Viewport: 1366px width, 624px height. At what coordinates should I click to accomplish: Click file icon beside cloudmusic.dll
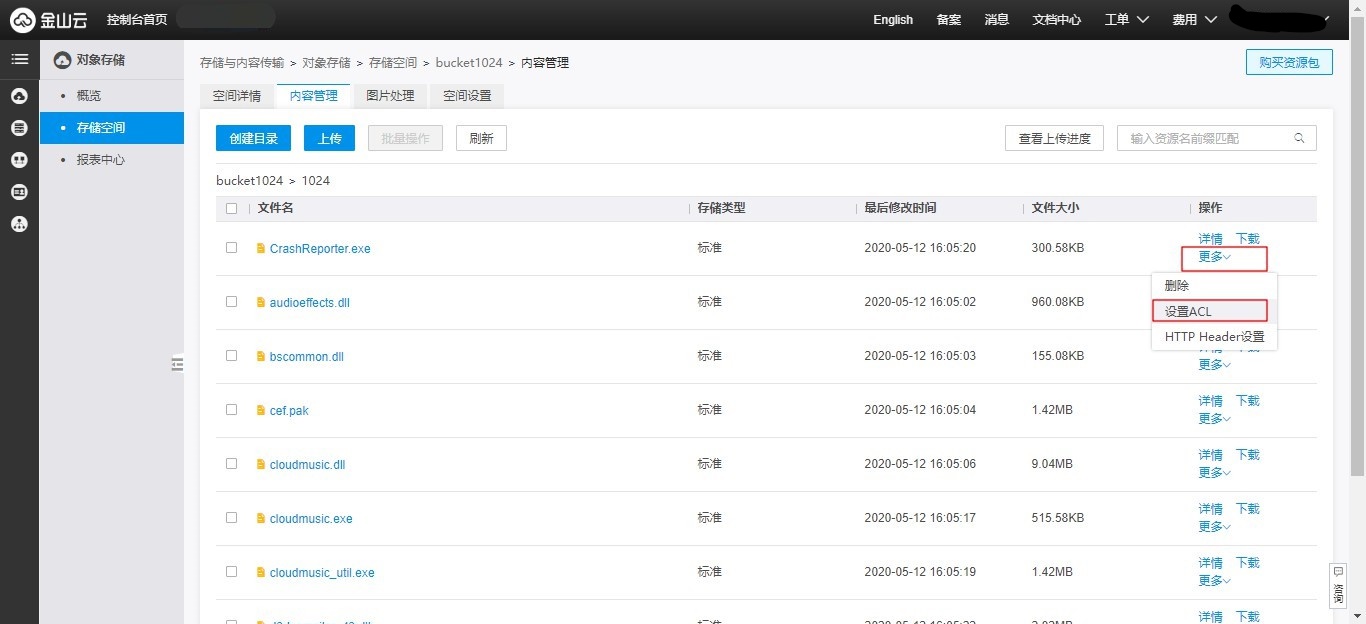click(261, 464)
